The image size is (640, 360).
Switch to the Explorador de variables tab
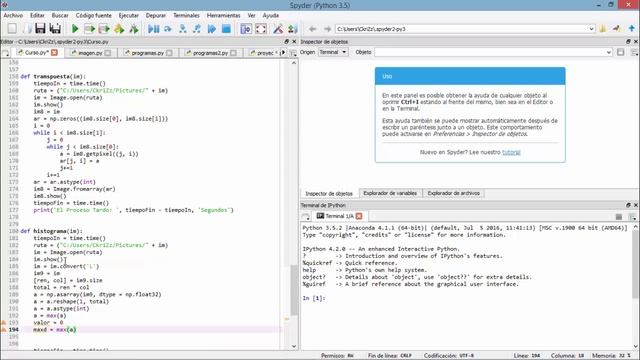tap(390, 193)
